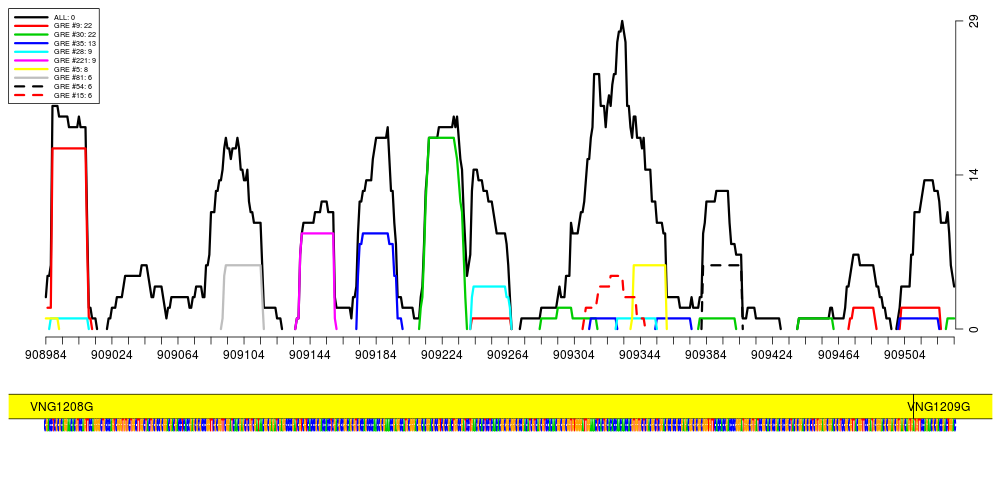Click the red dashed curve peak

point(614,276)
